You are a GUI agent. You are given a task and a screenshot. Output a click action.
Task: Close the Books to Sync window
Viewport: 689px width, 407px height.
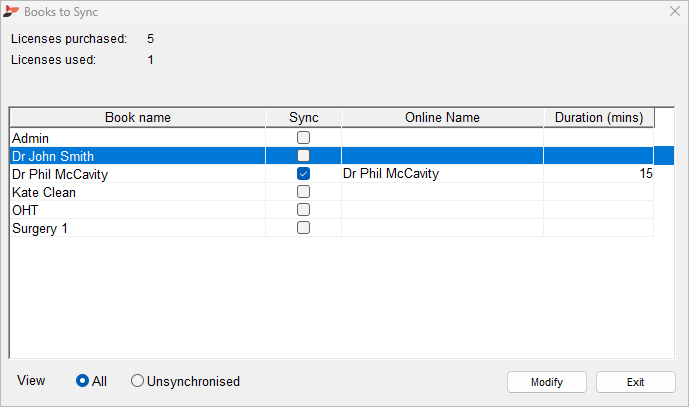671,12
